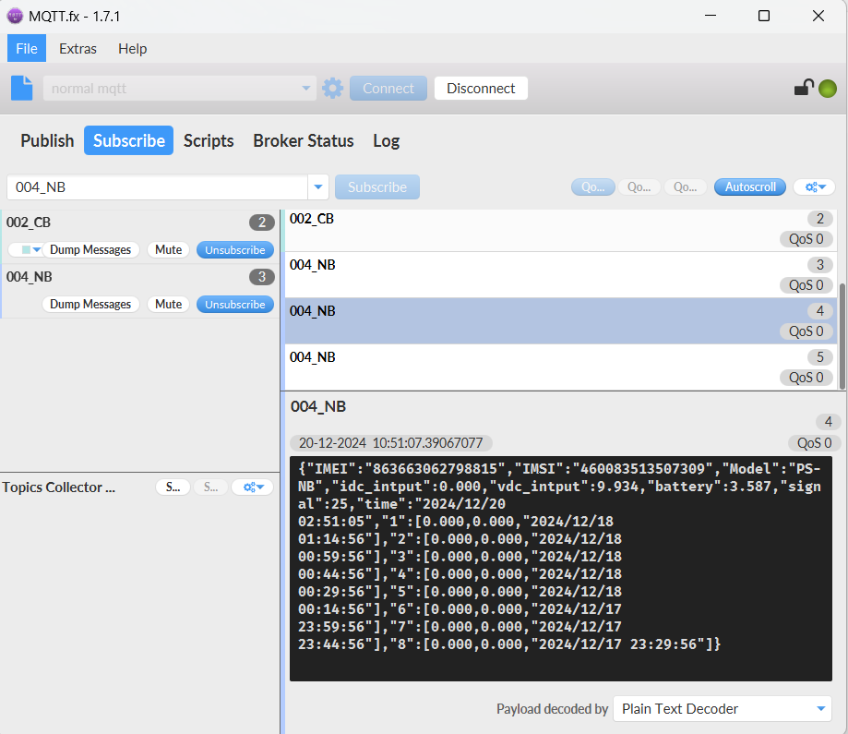Switch to the Log tab
Image resolution: width=848 pixels, height=734 pixels.
pos(386,141)
